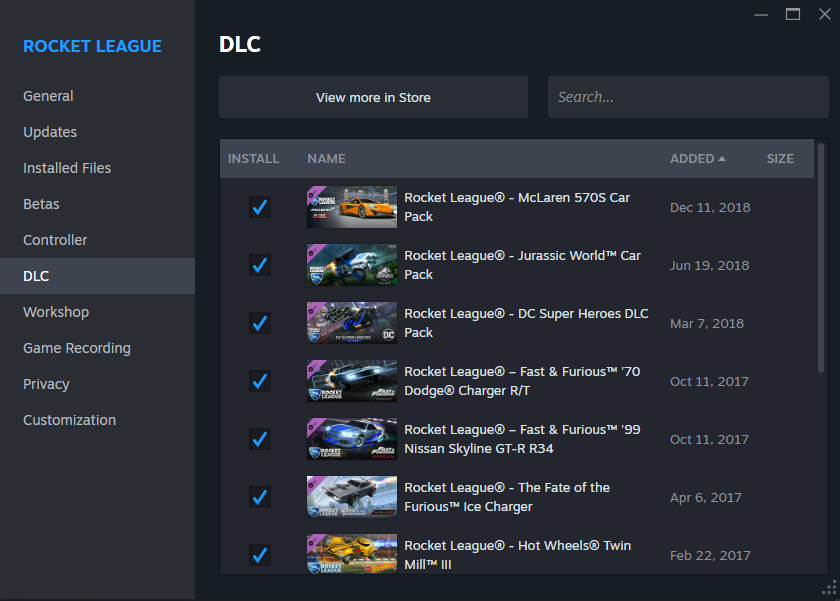This screenshot has width=840, height=601.
Task: Toggle install for Hot Wheels Twin Mill III
Action: click(259, 553)
